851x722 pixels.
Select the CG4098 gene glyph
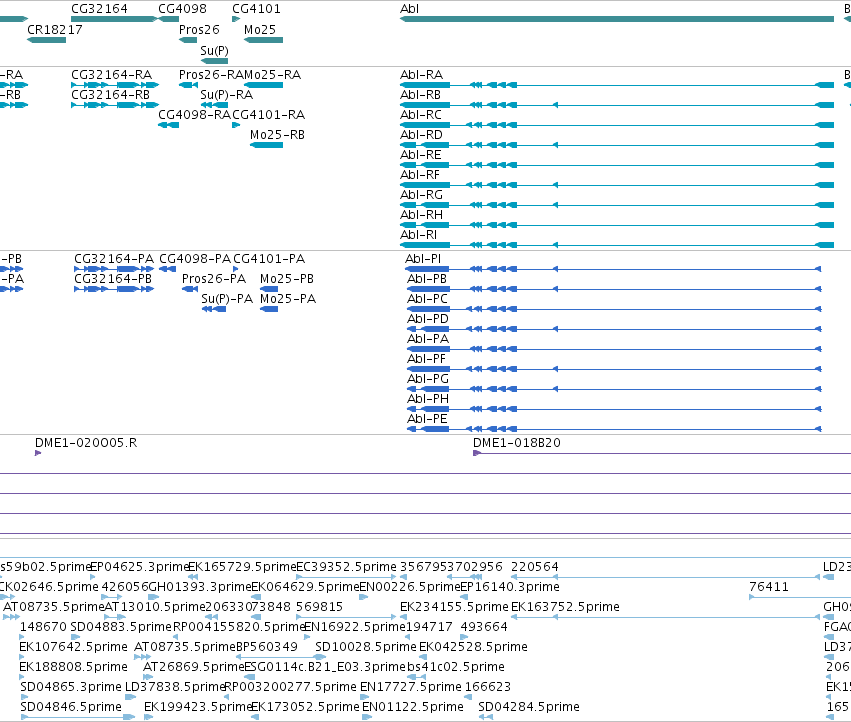click(x=168, y=19)
